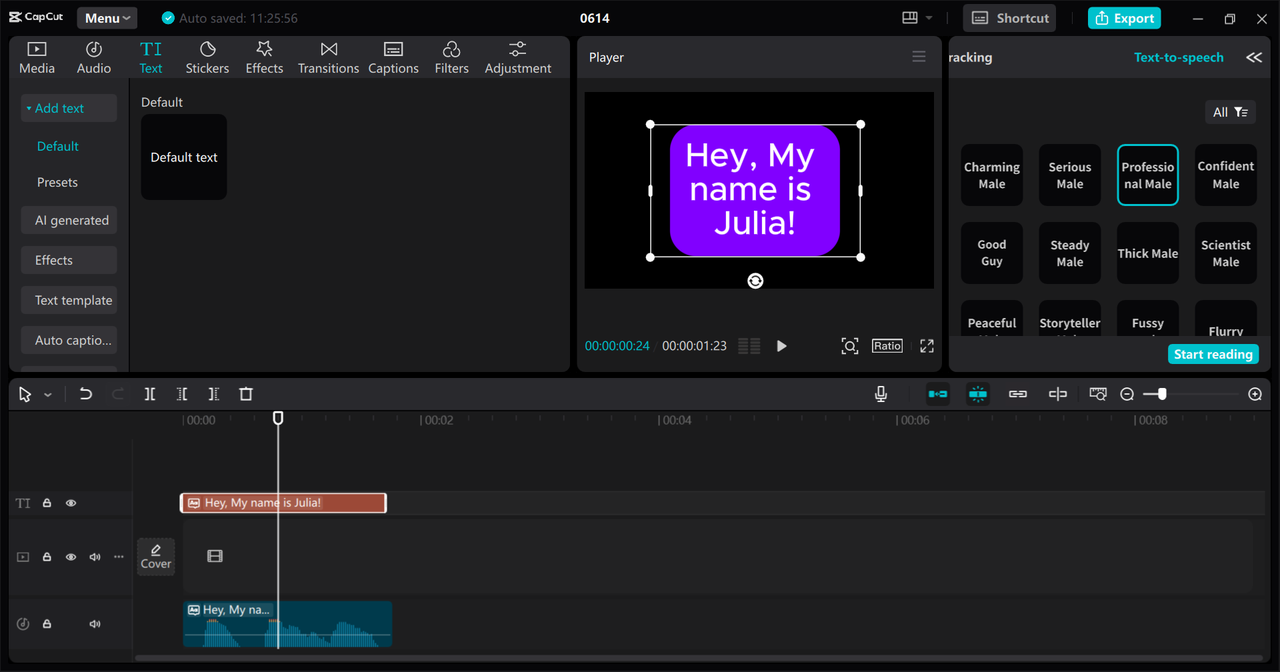Click the timeline cover settings monitor icon
This screenshot has width=1280, height=672.
coord(1098,394)
